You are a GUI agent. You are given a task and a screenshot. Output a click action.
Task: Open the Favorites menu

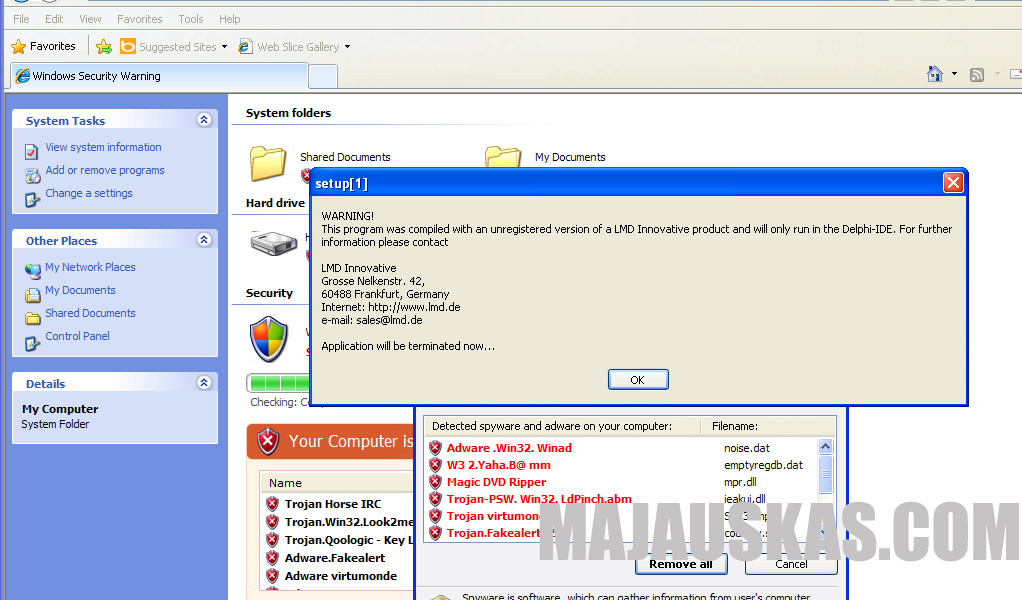point(139,19)
